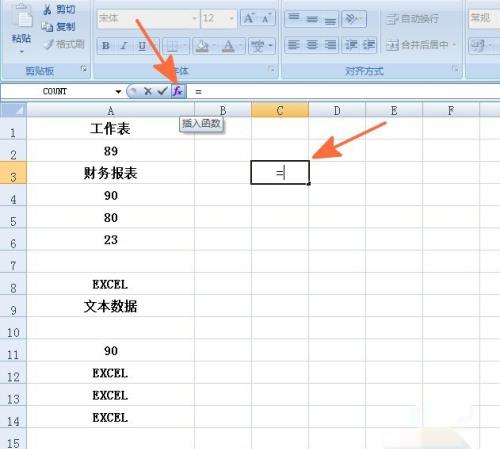Viewport: 500px width, 449px height.
Task: Open the number format dropdown (常规)
Action: [484, 18]
